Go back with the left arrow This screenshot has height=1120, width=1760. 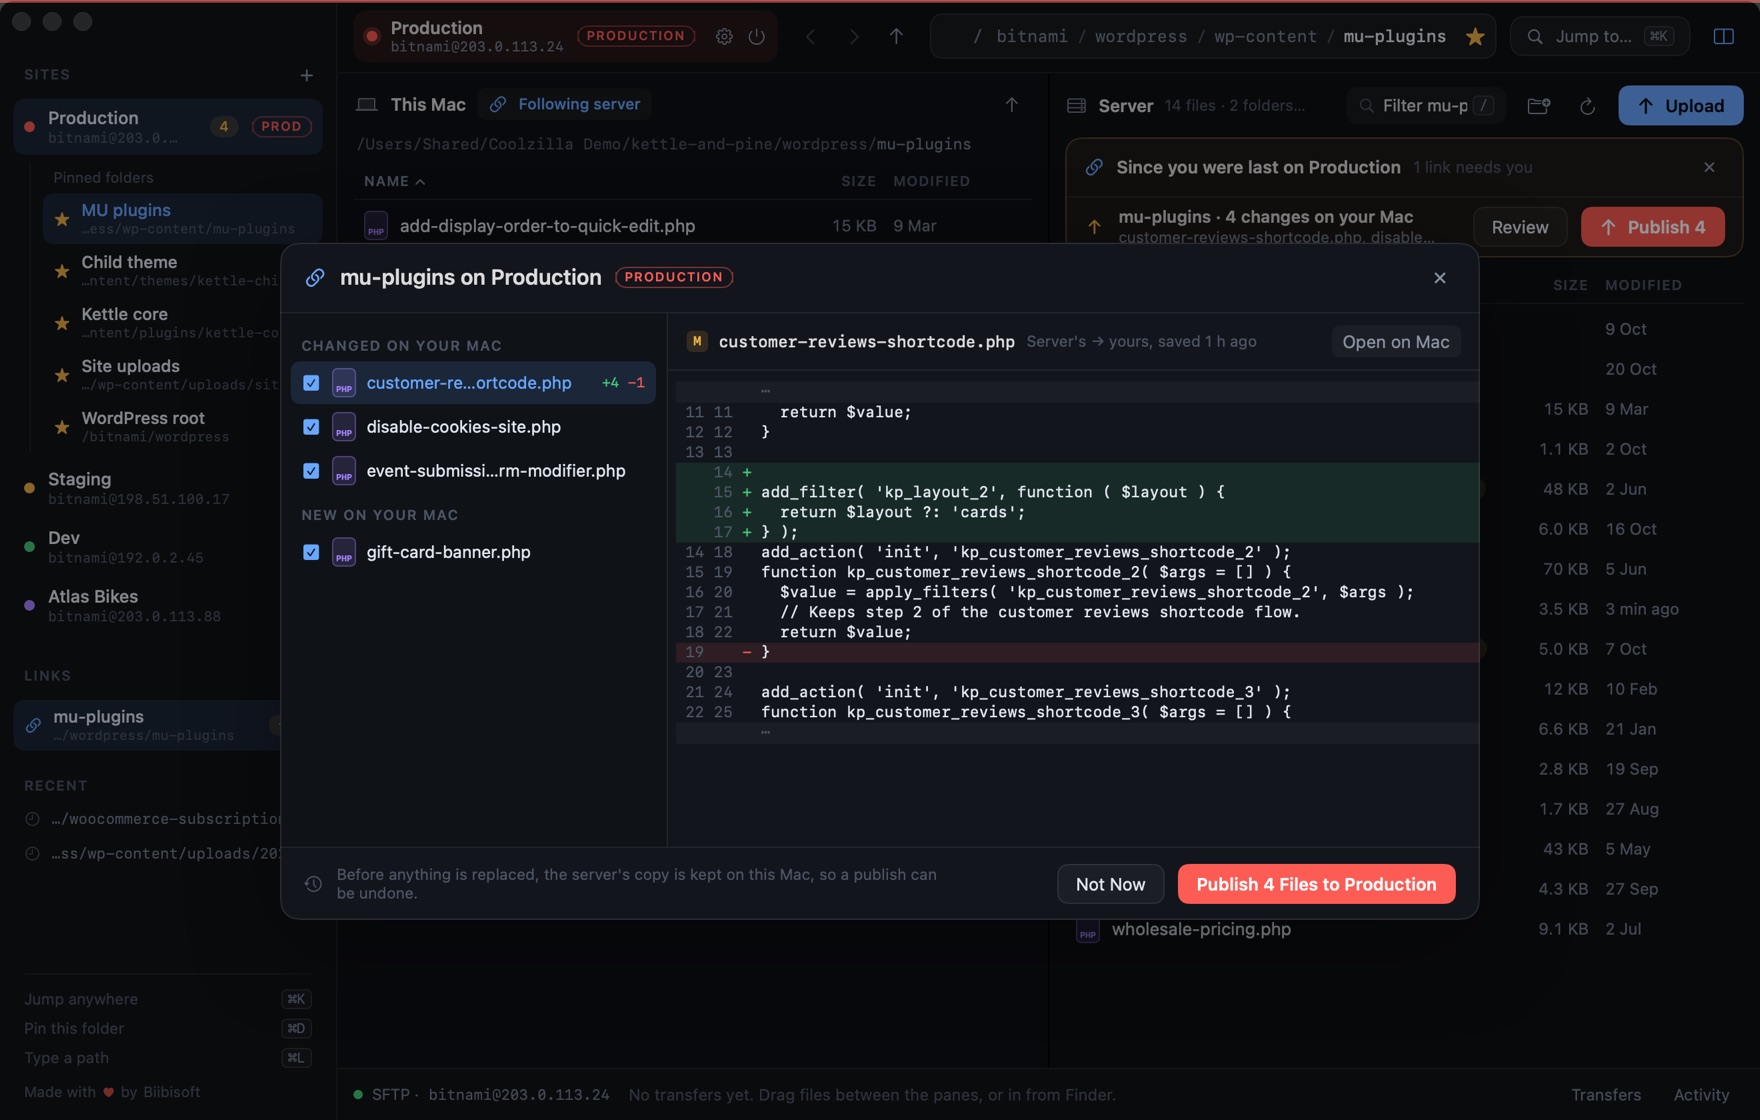click(x=811, y=36)
